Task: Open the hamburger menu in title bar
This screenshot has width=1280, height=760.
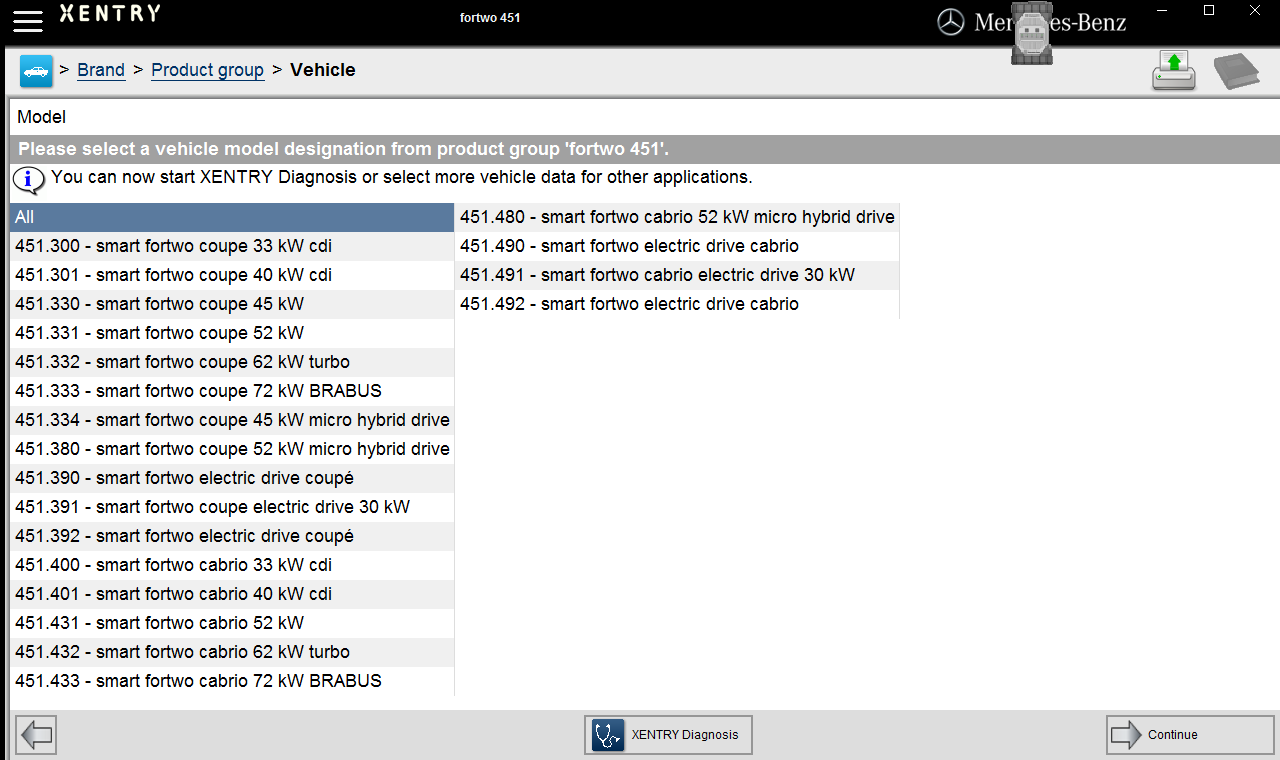Action: click(x=28, y=20)
